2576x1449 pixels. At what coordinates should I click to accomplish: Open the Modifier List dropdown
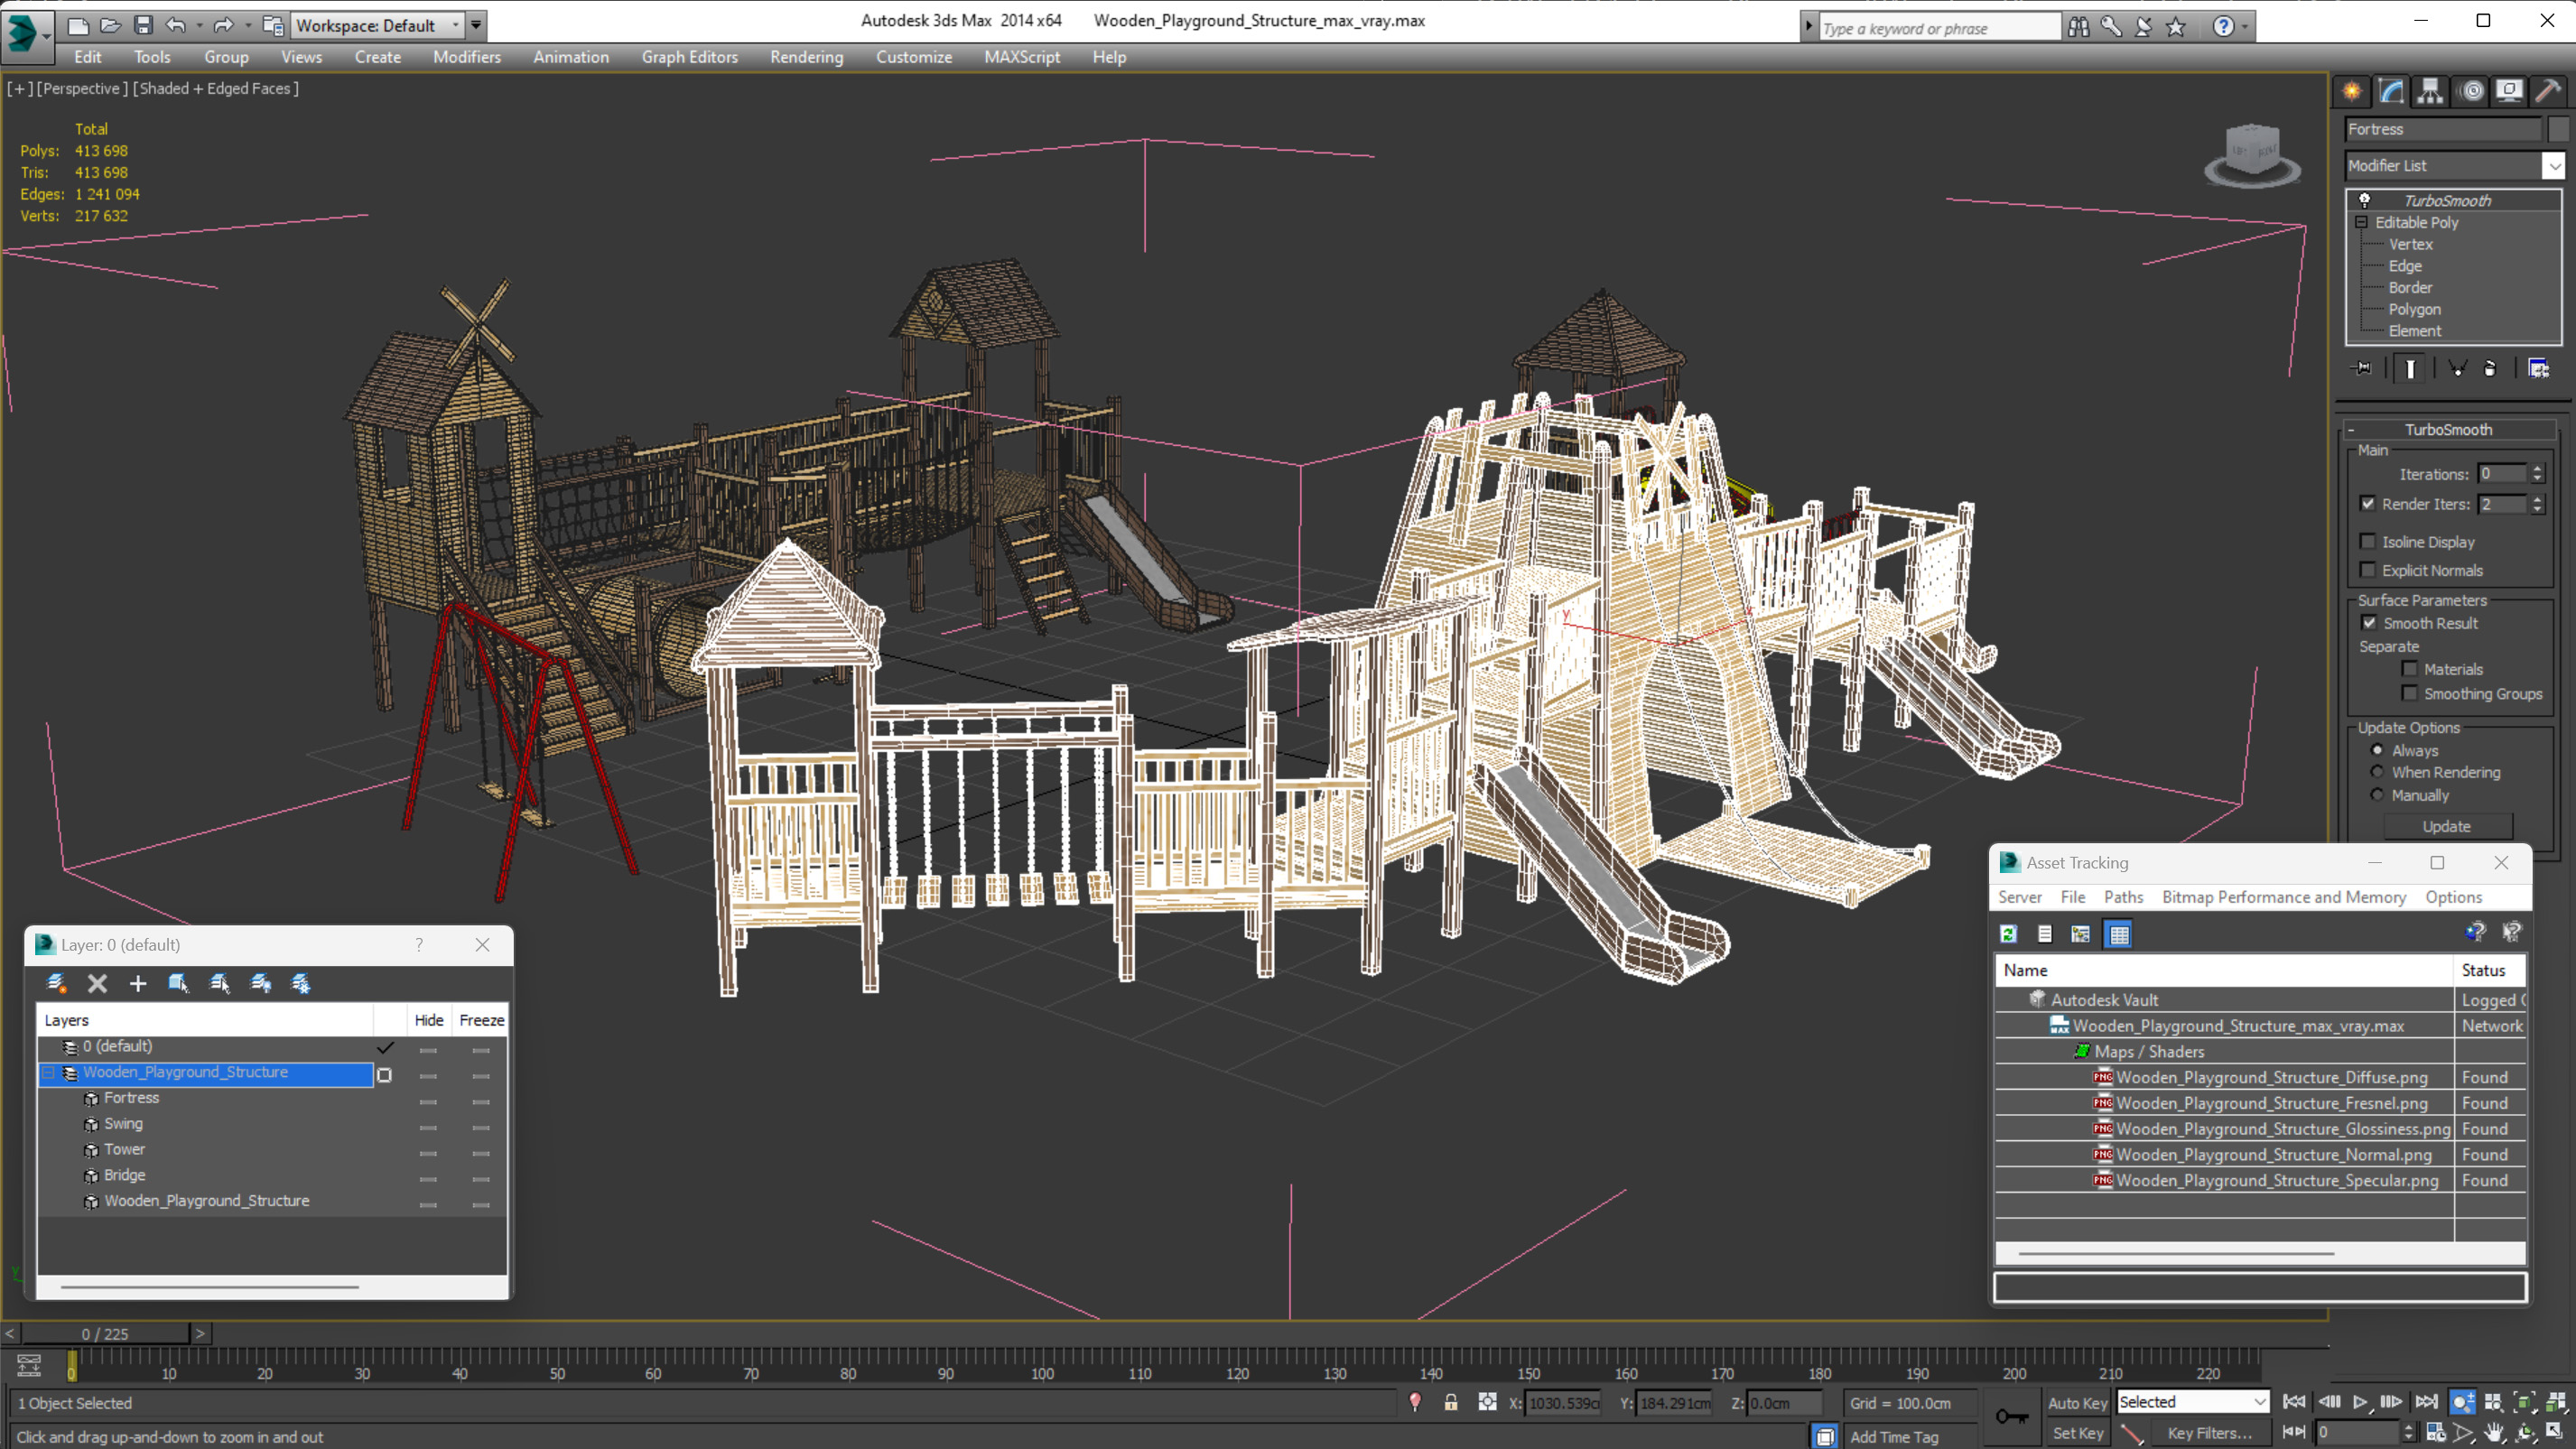click(2554, 166)
